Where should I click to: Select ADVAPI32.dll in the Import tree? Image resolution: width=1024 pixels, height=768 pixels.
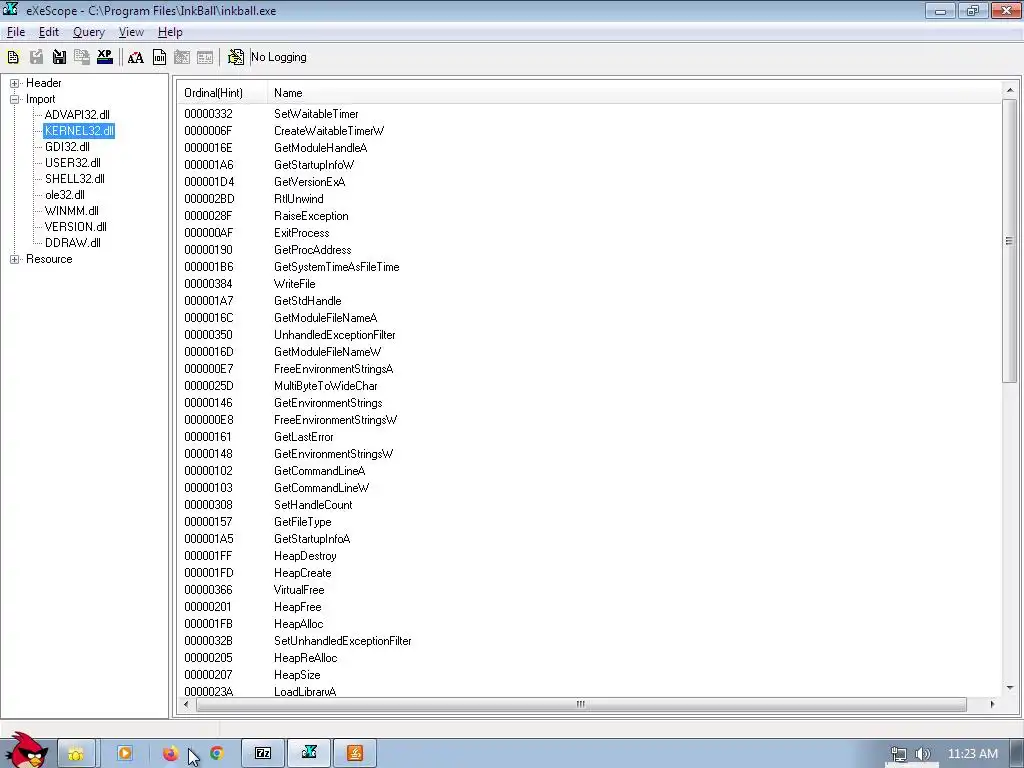[77, 115]
